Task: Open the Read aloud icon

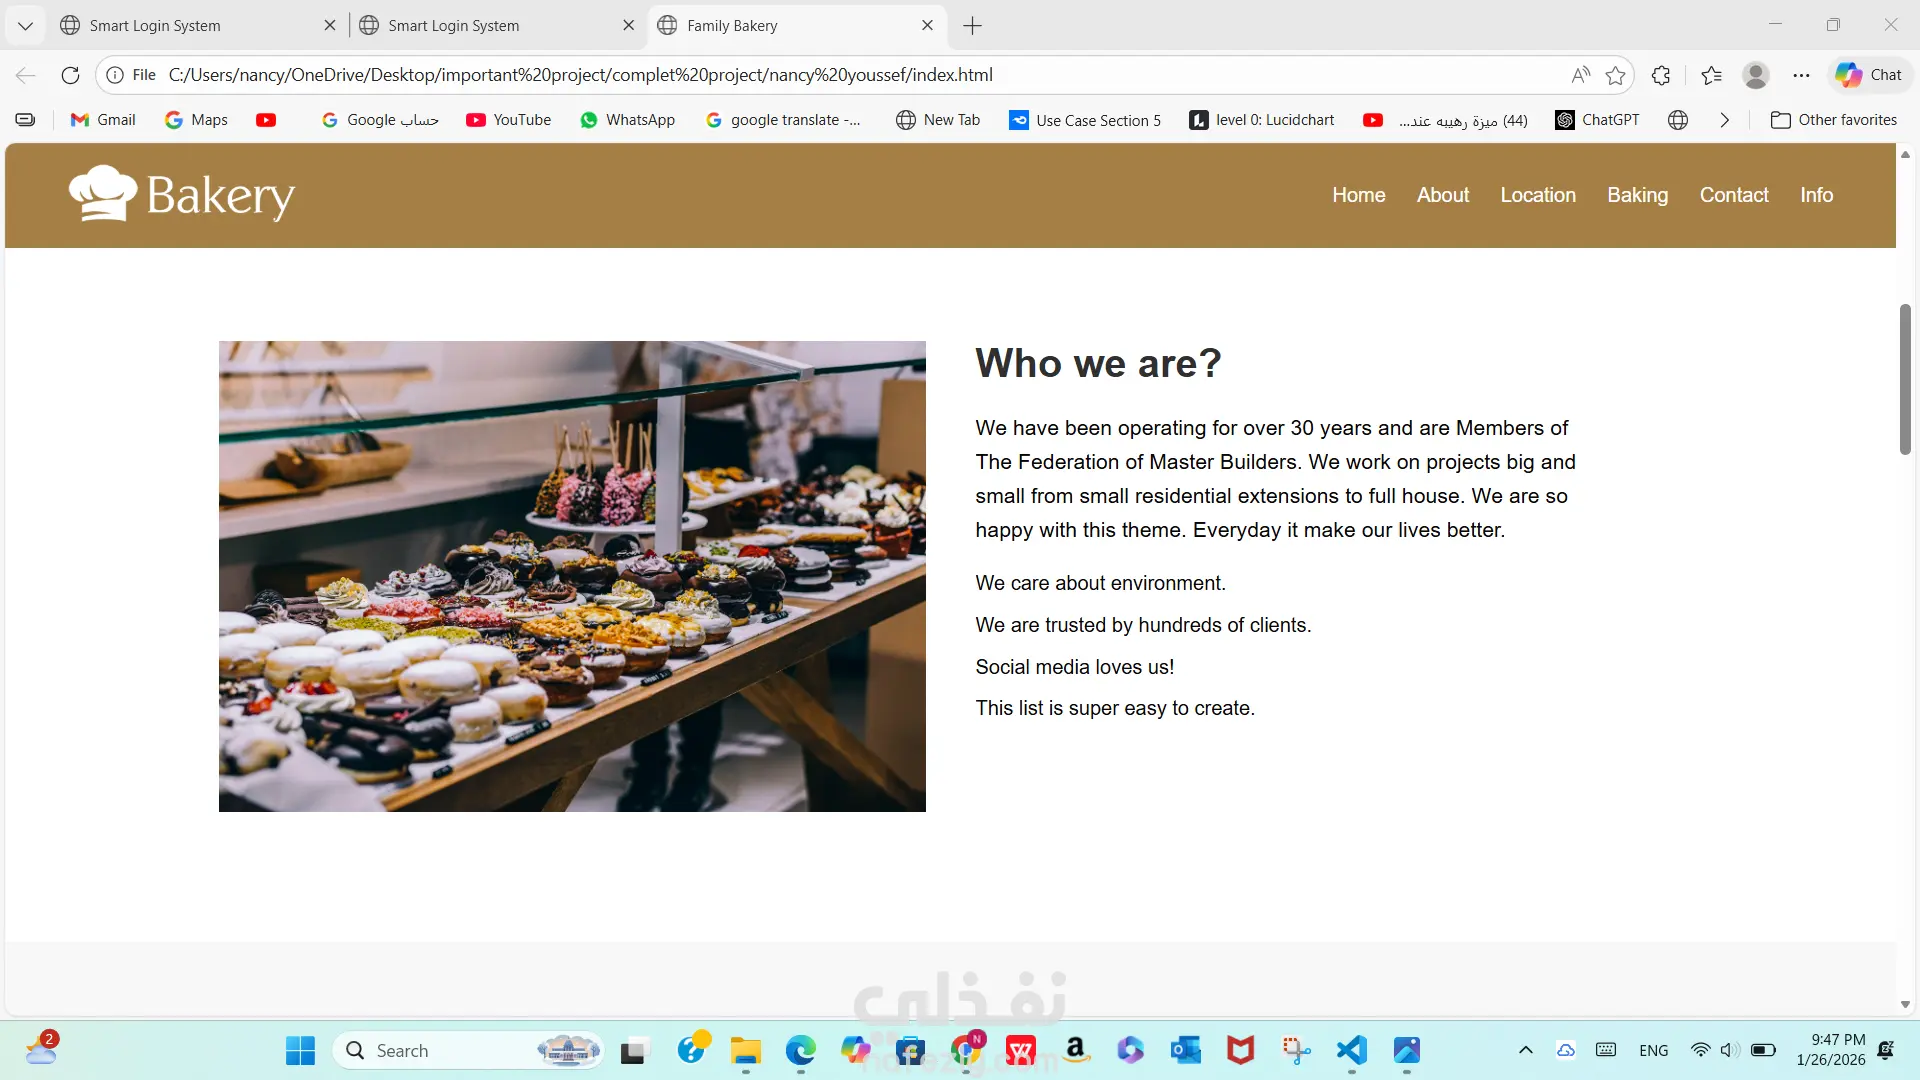Action: pos(1580,75)
